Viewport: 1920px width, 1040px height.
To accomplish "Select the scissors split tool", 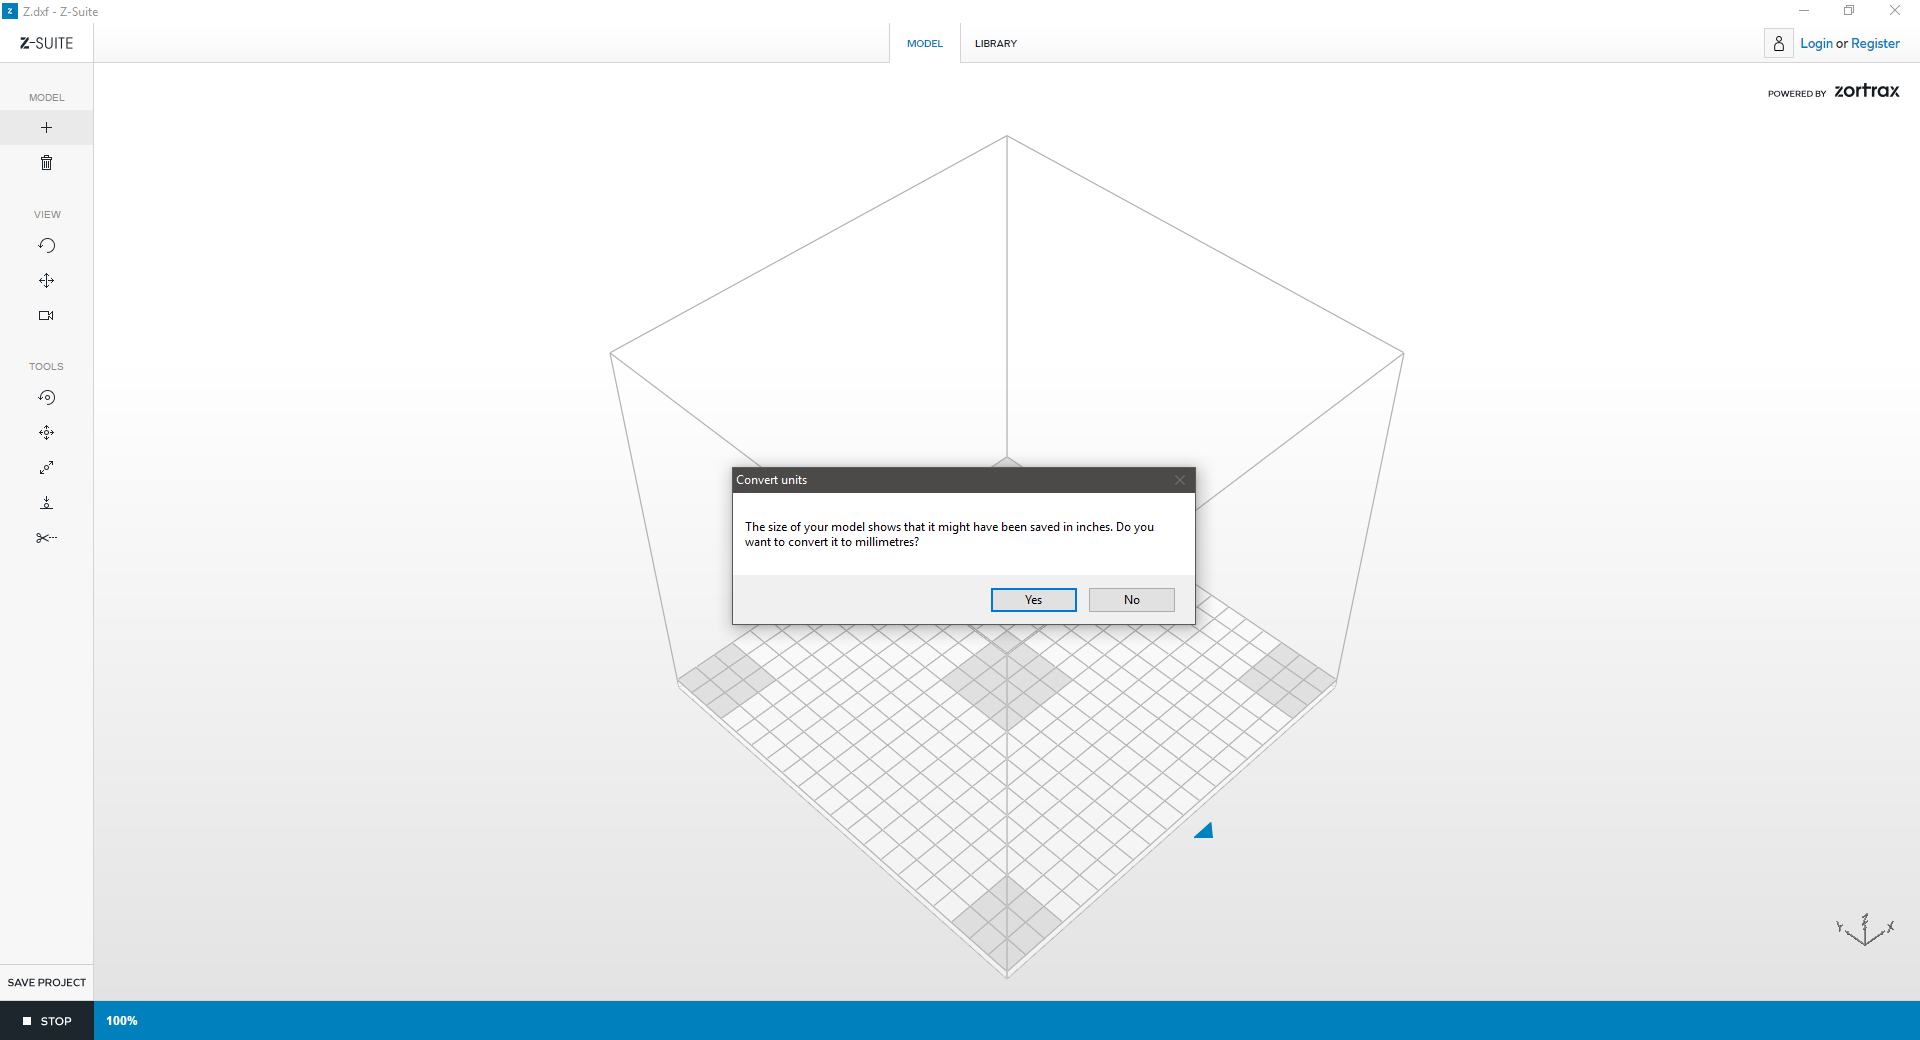I will (46, 538).
